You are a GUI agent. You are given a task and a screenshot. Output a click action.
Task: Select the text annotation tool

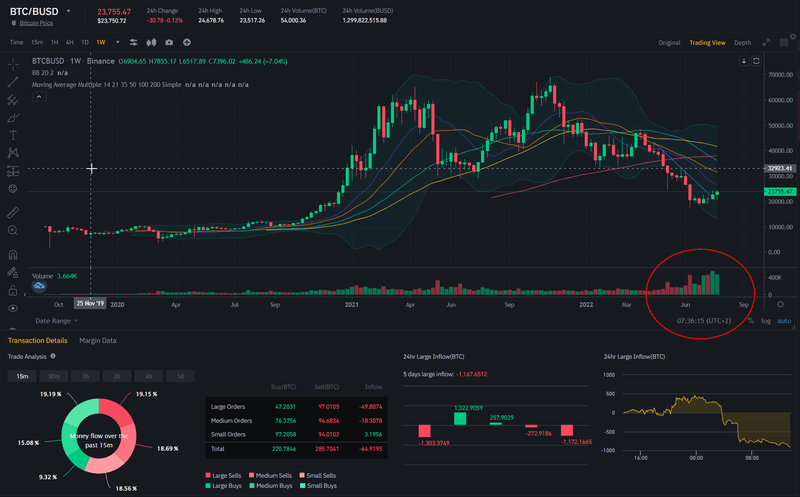click(x=13, y=134)
